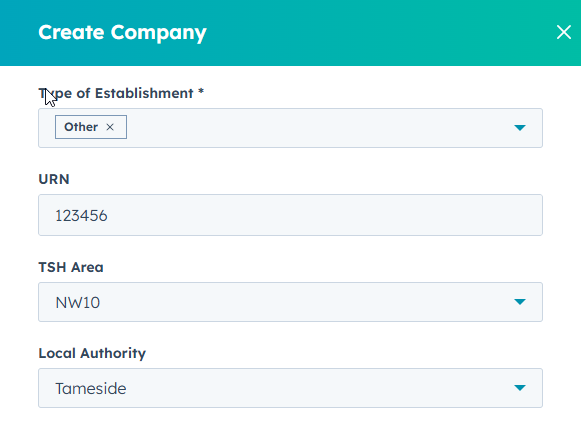Click the Create Company header title
This screenshot has width=581, height=421.
[x=122, y=33]
